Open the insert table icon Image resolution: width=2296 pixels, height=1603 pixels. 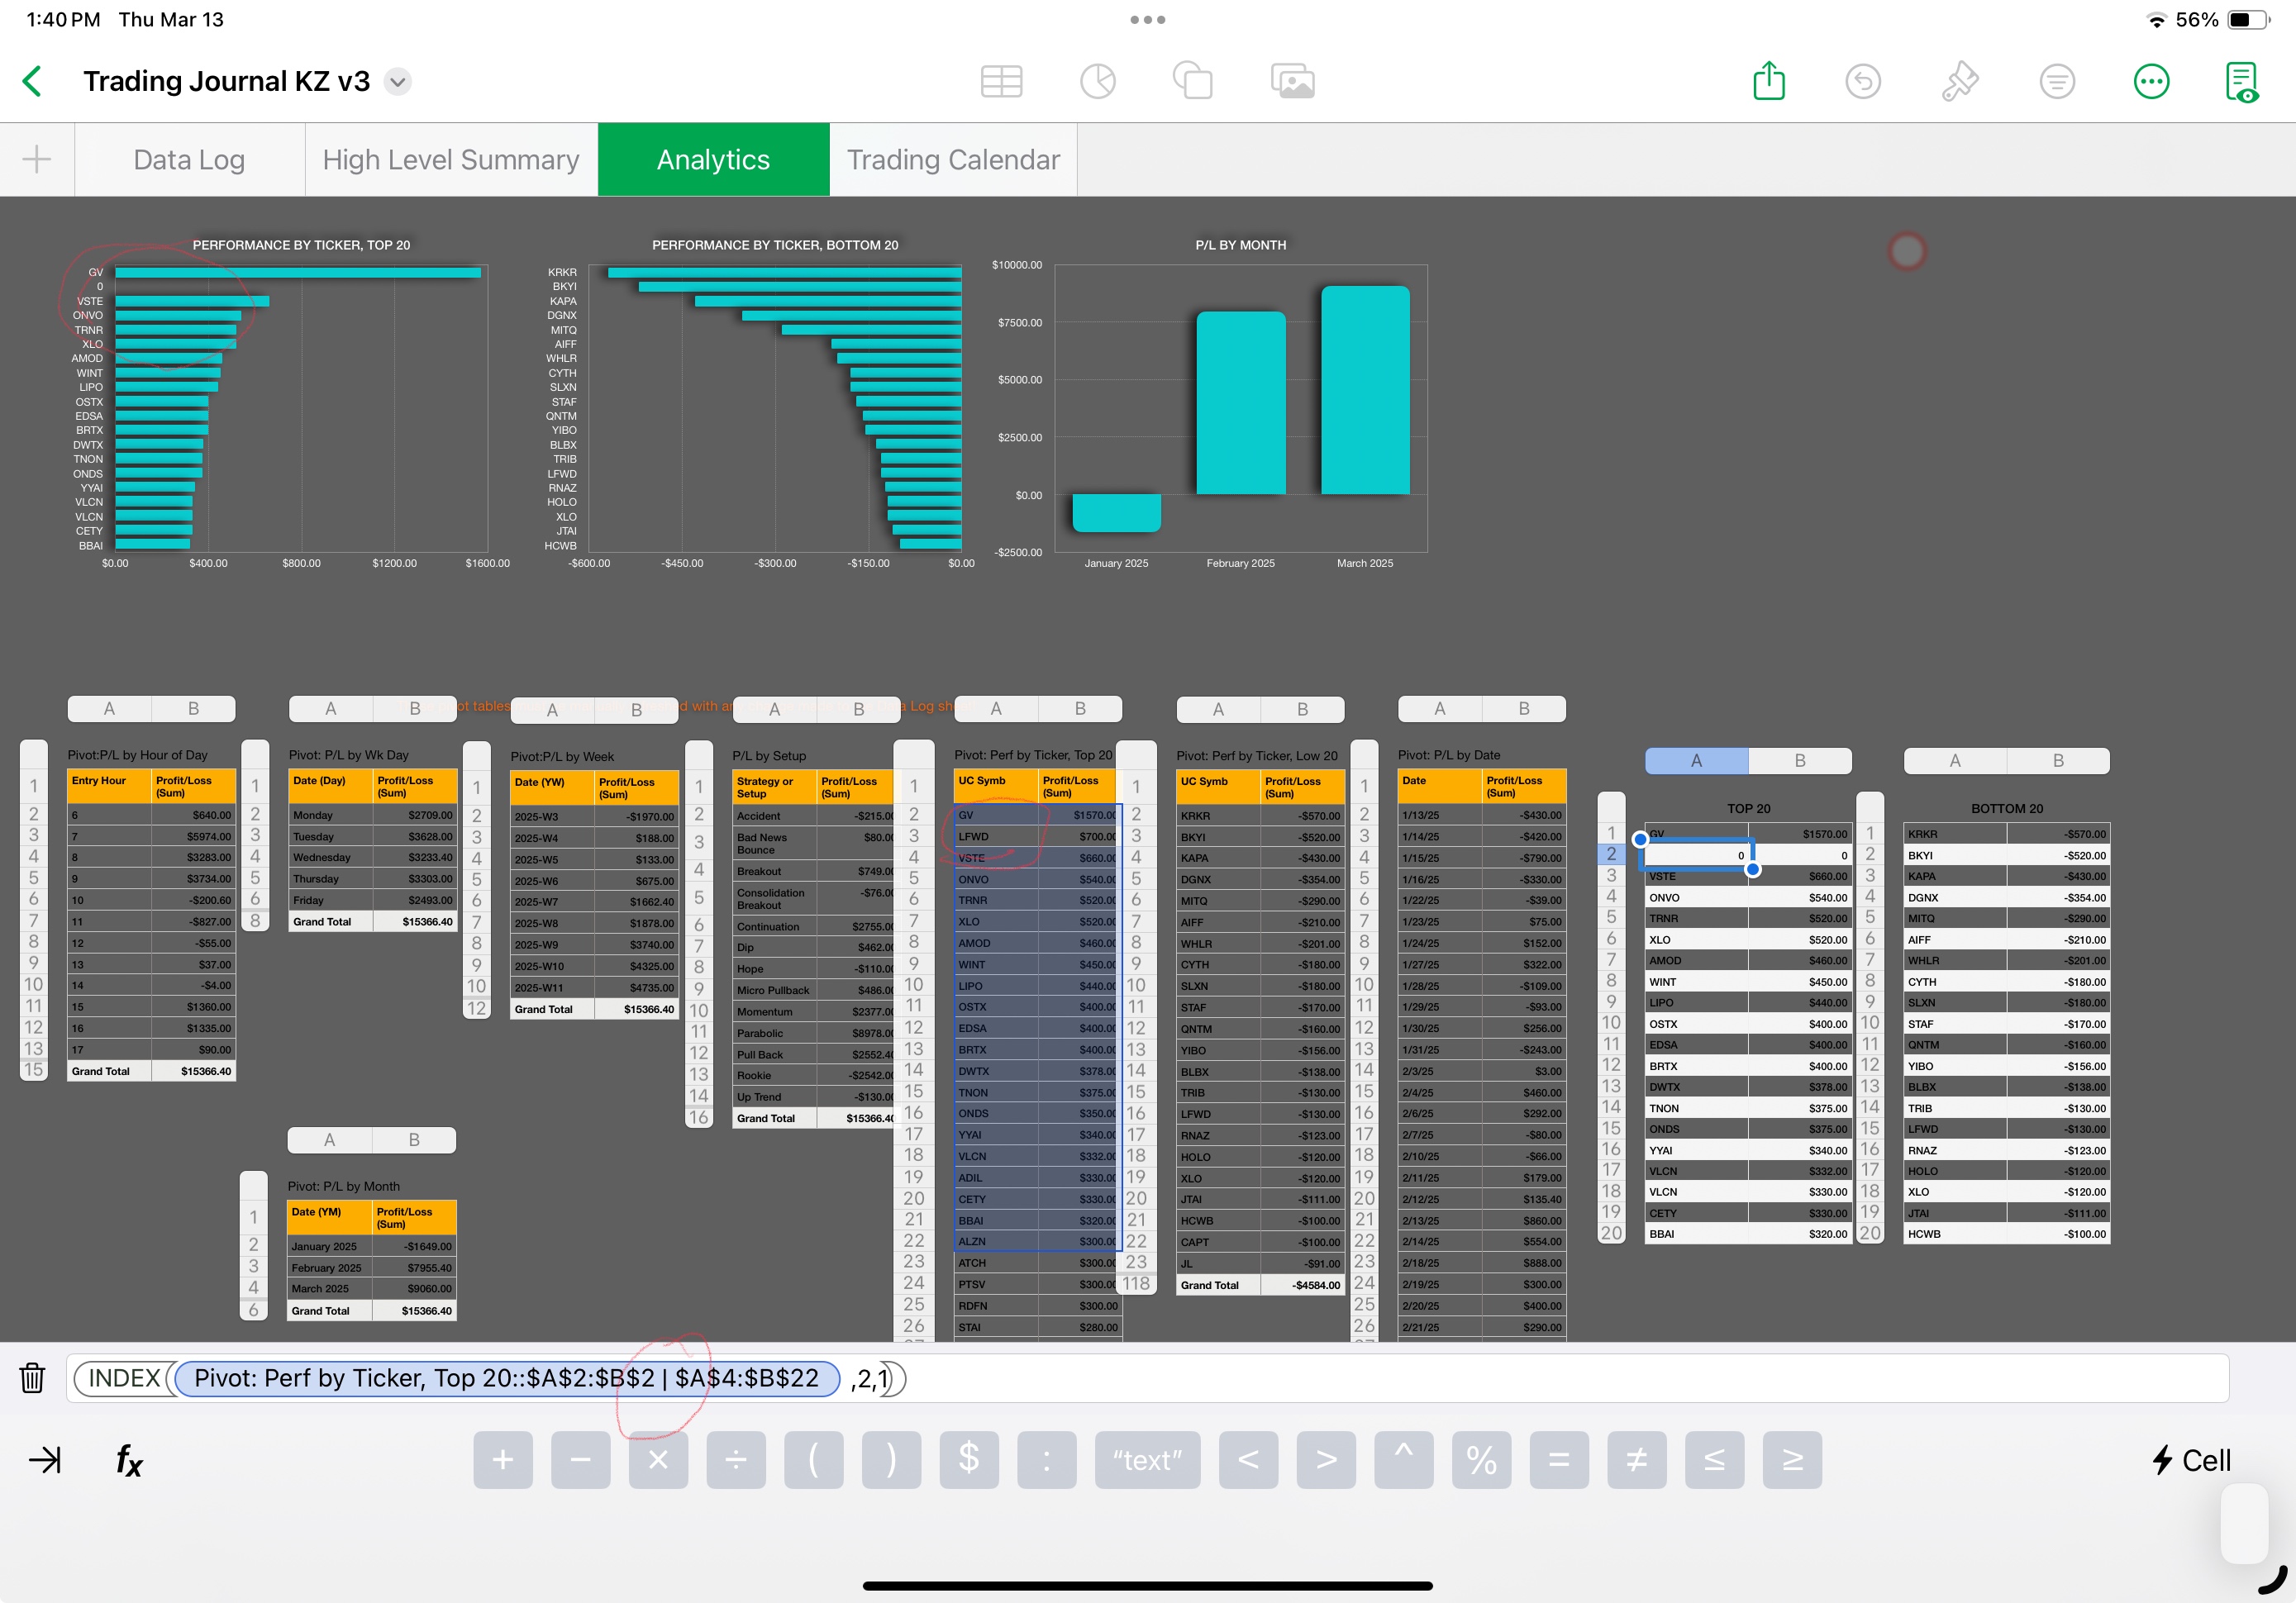point(1001,81)
